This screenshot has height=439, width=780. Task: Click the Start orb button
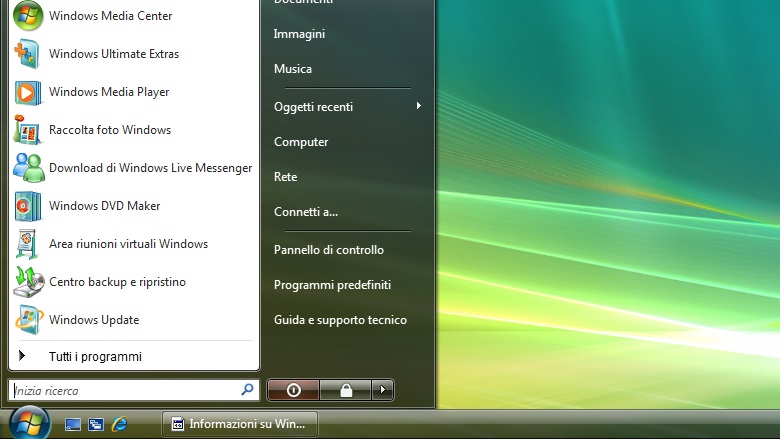click(x=29, y=424)
